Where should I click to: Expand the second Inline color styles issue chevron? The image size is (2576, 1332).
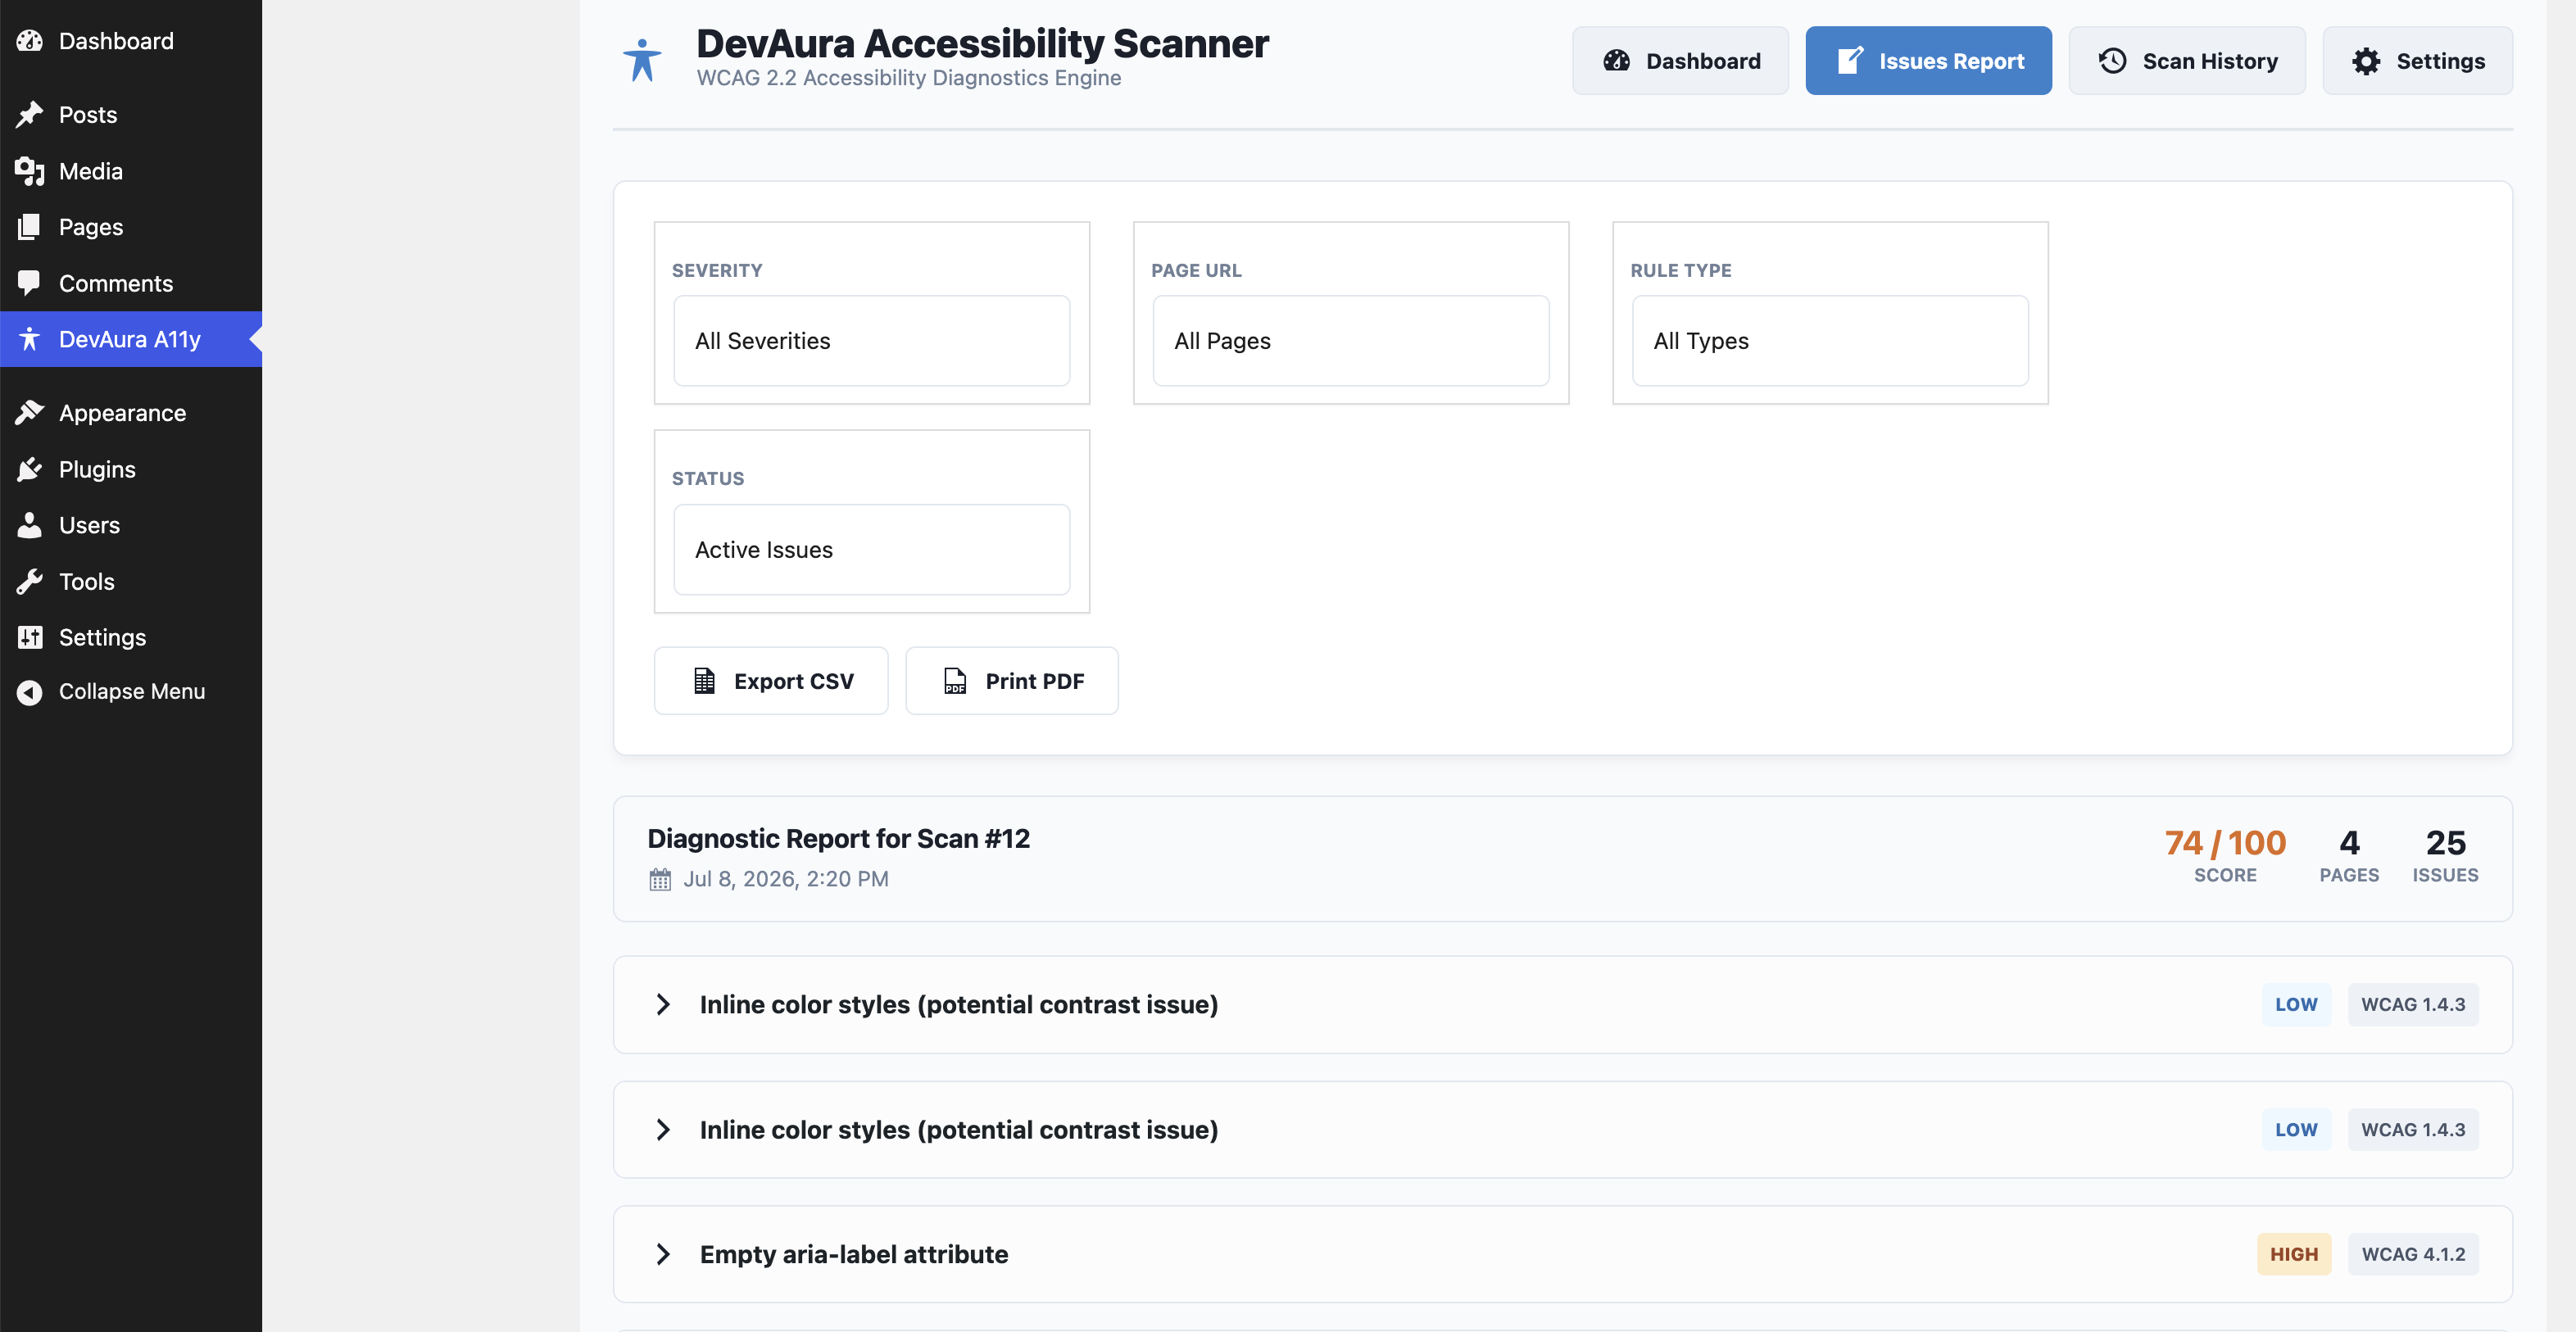663,1129
